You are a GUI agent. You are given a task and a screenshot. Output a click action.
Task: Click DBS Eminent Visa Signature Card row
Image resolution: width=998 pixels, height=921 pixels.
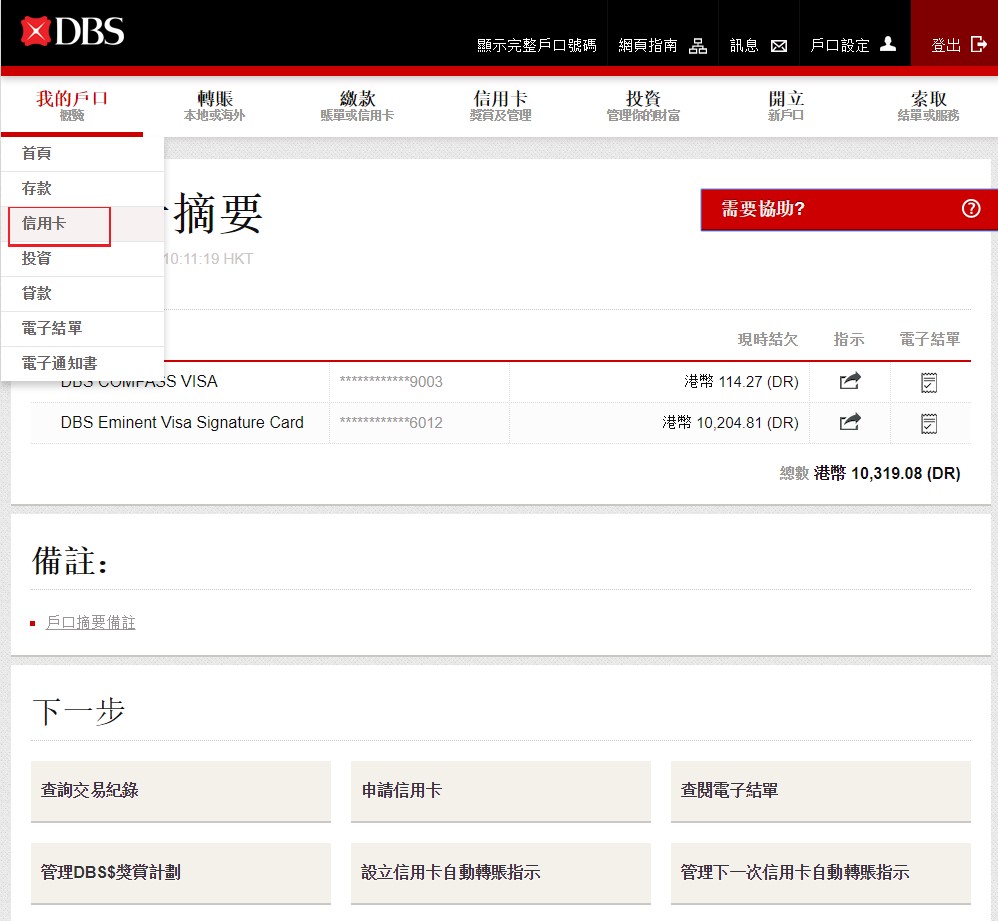(x=182, y=422)
